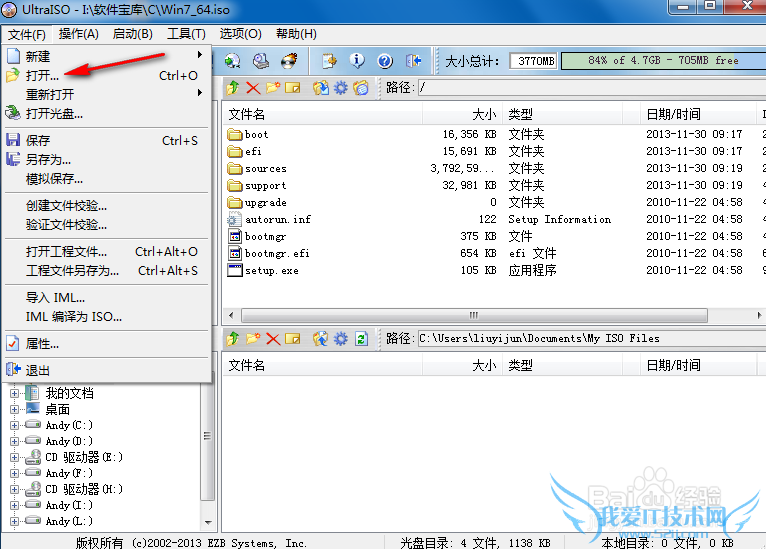Click the new folder icon in local pane toolbar
Screen dimensions: 766x549
pyautogui.click(x=253, y=338)
